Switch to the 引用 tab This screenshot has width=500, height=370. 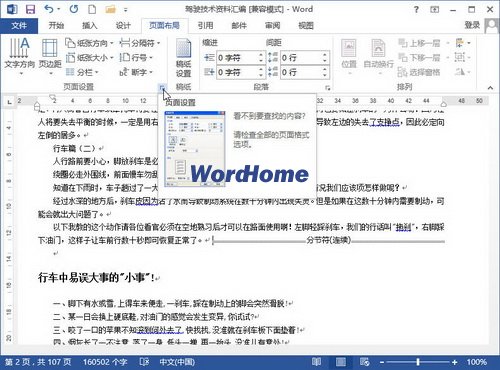205,25
